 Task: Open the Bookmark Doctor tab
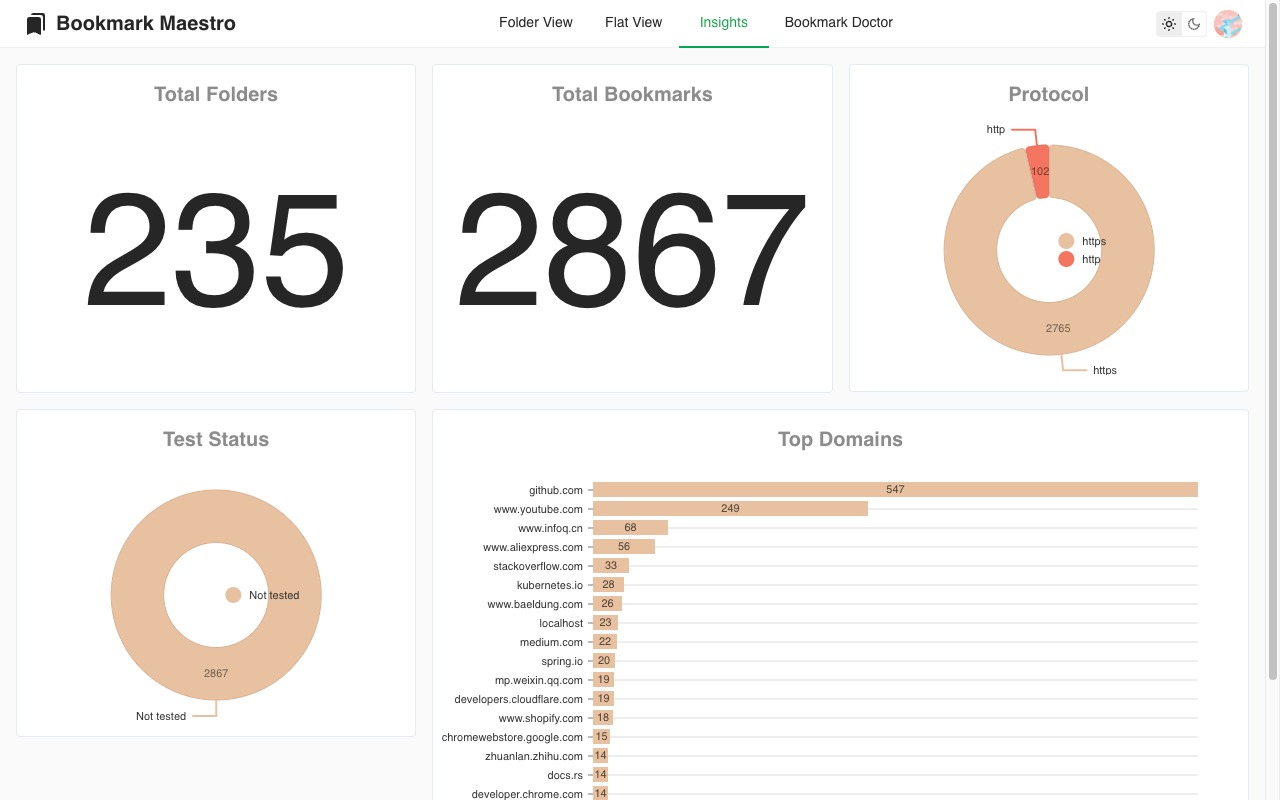pos(839,23)
